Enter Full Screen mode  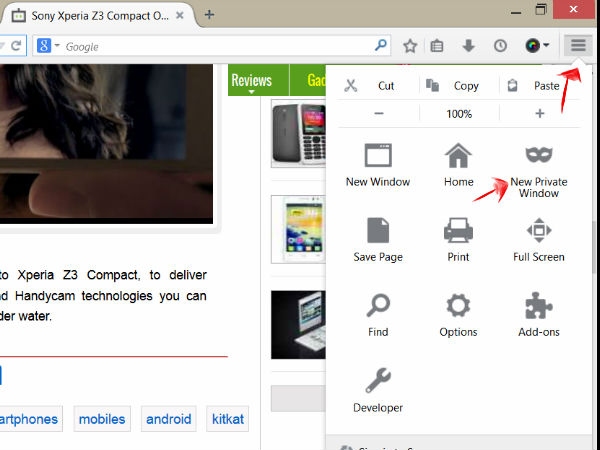[x=539, y=240]
